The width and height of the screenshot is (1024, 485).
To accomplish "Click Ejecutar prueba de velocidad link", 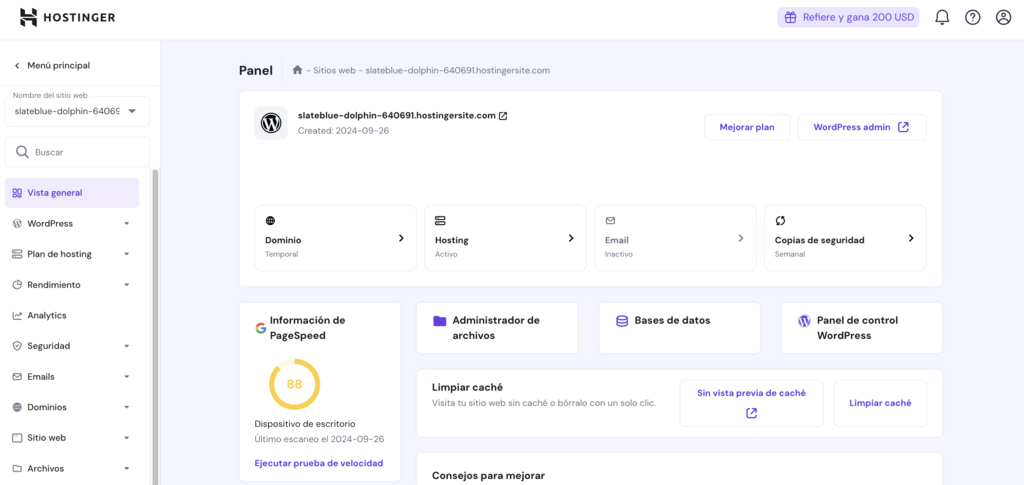I will (319, 463).
